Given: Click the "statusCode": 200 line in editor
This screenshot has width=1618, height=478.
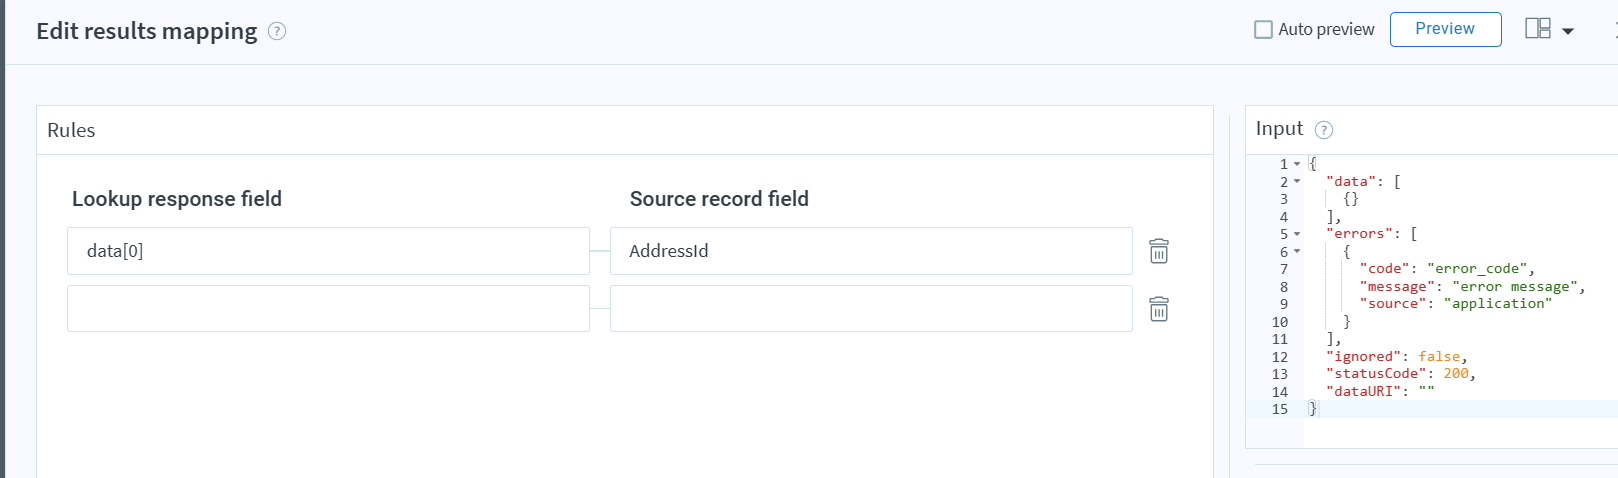Looking at the screenshot, I should point(1400,374).
